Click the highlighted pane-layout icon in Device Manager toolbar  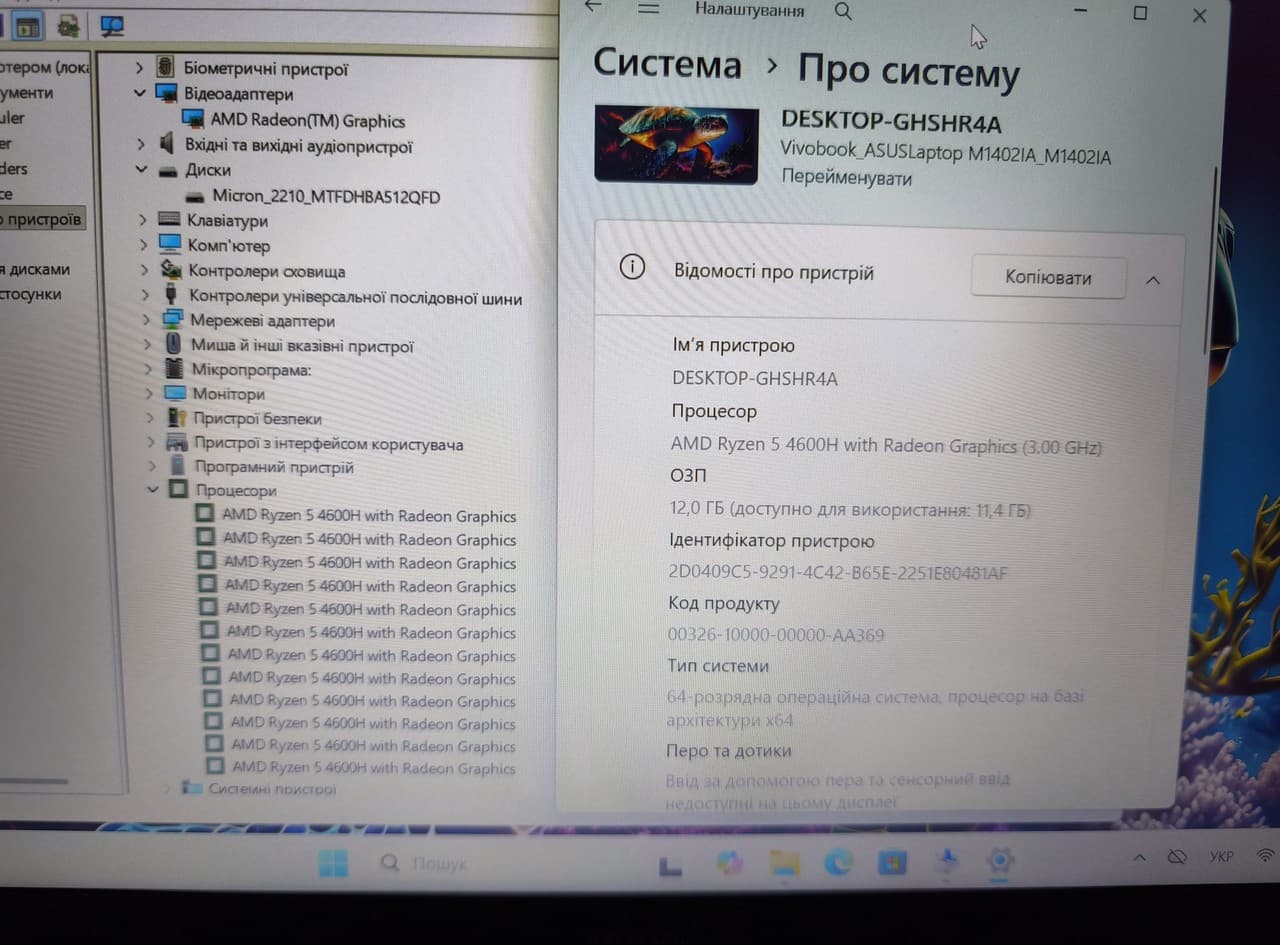click(x=27, y=26)
